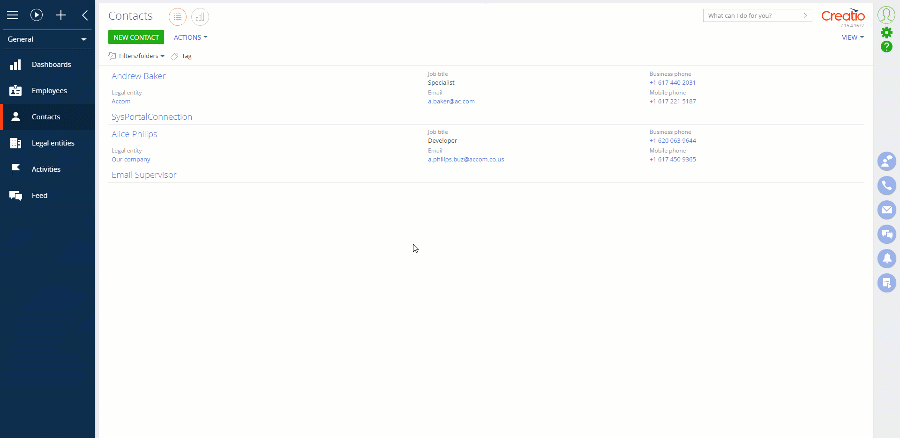The image size is (900, 438).
Task: Expand the General workspace dropdown
Action: (47, 40)
